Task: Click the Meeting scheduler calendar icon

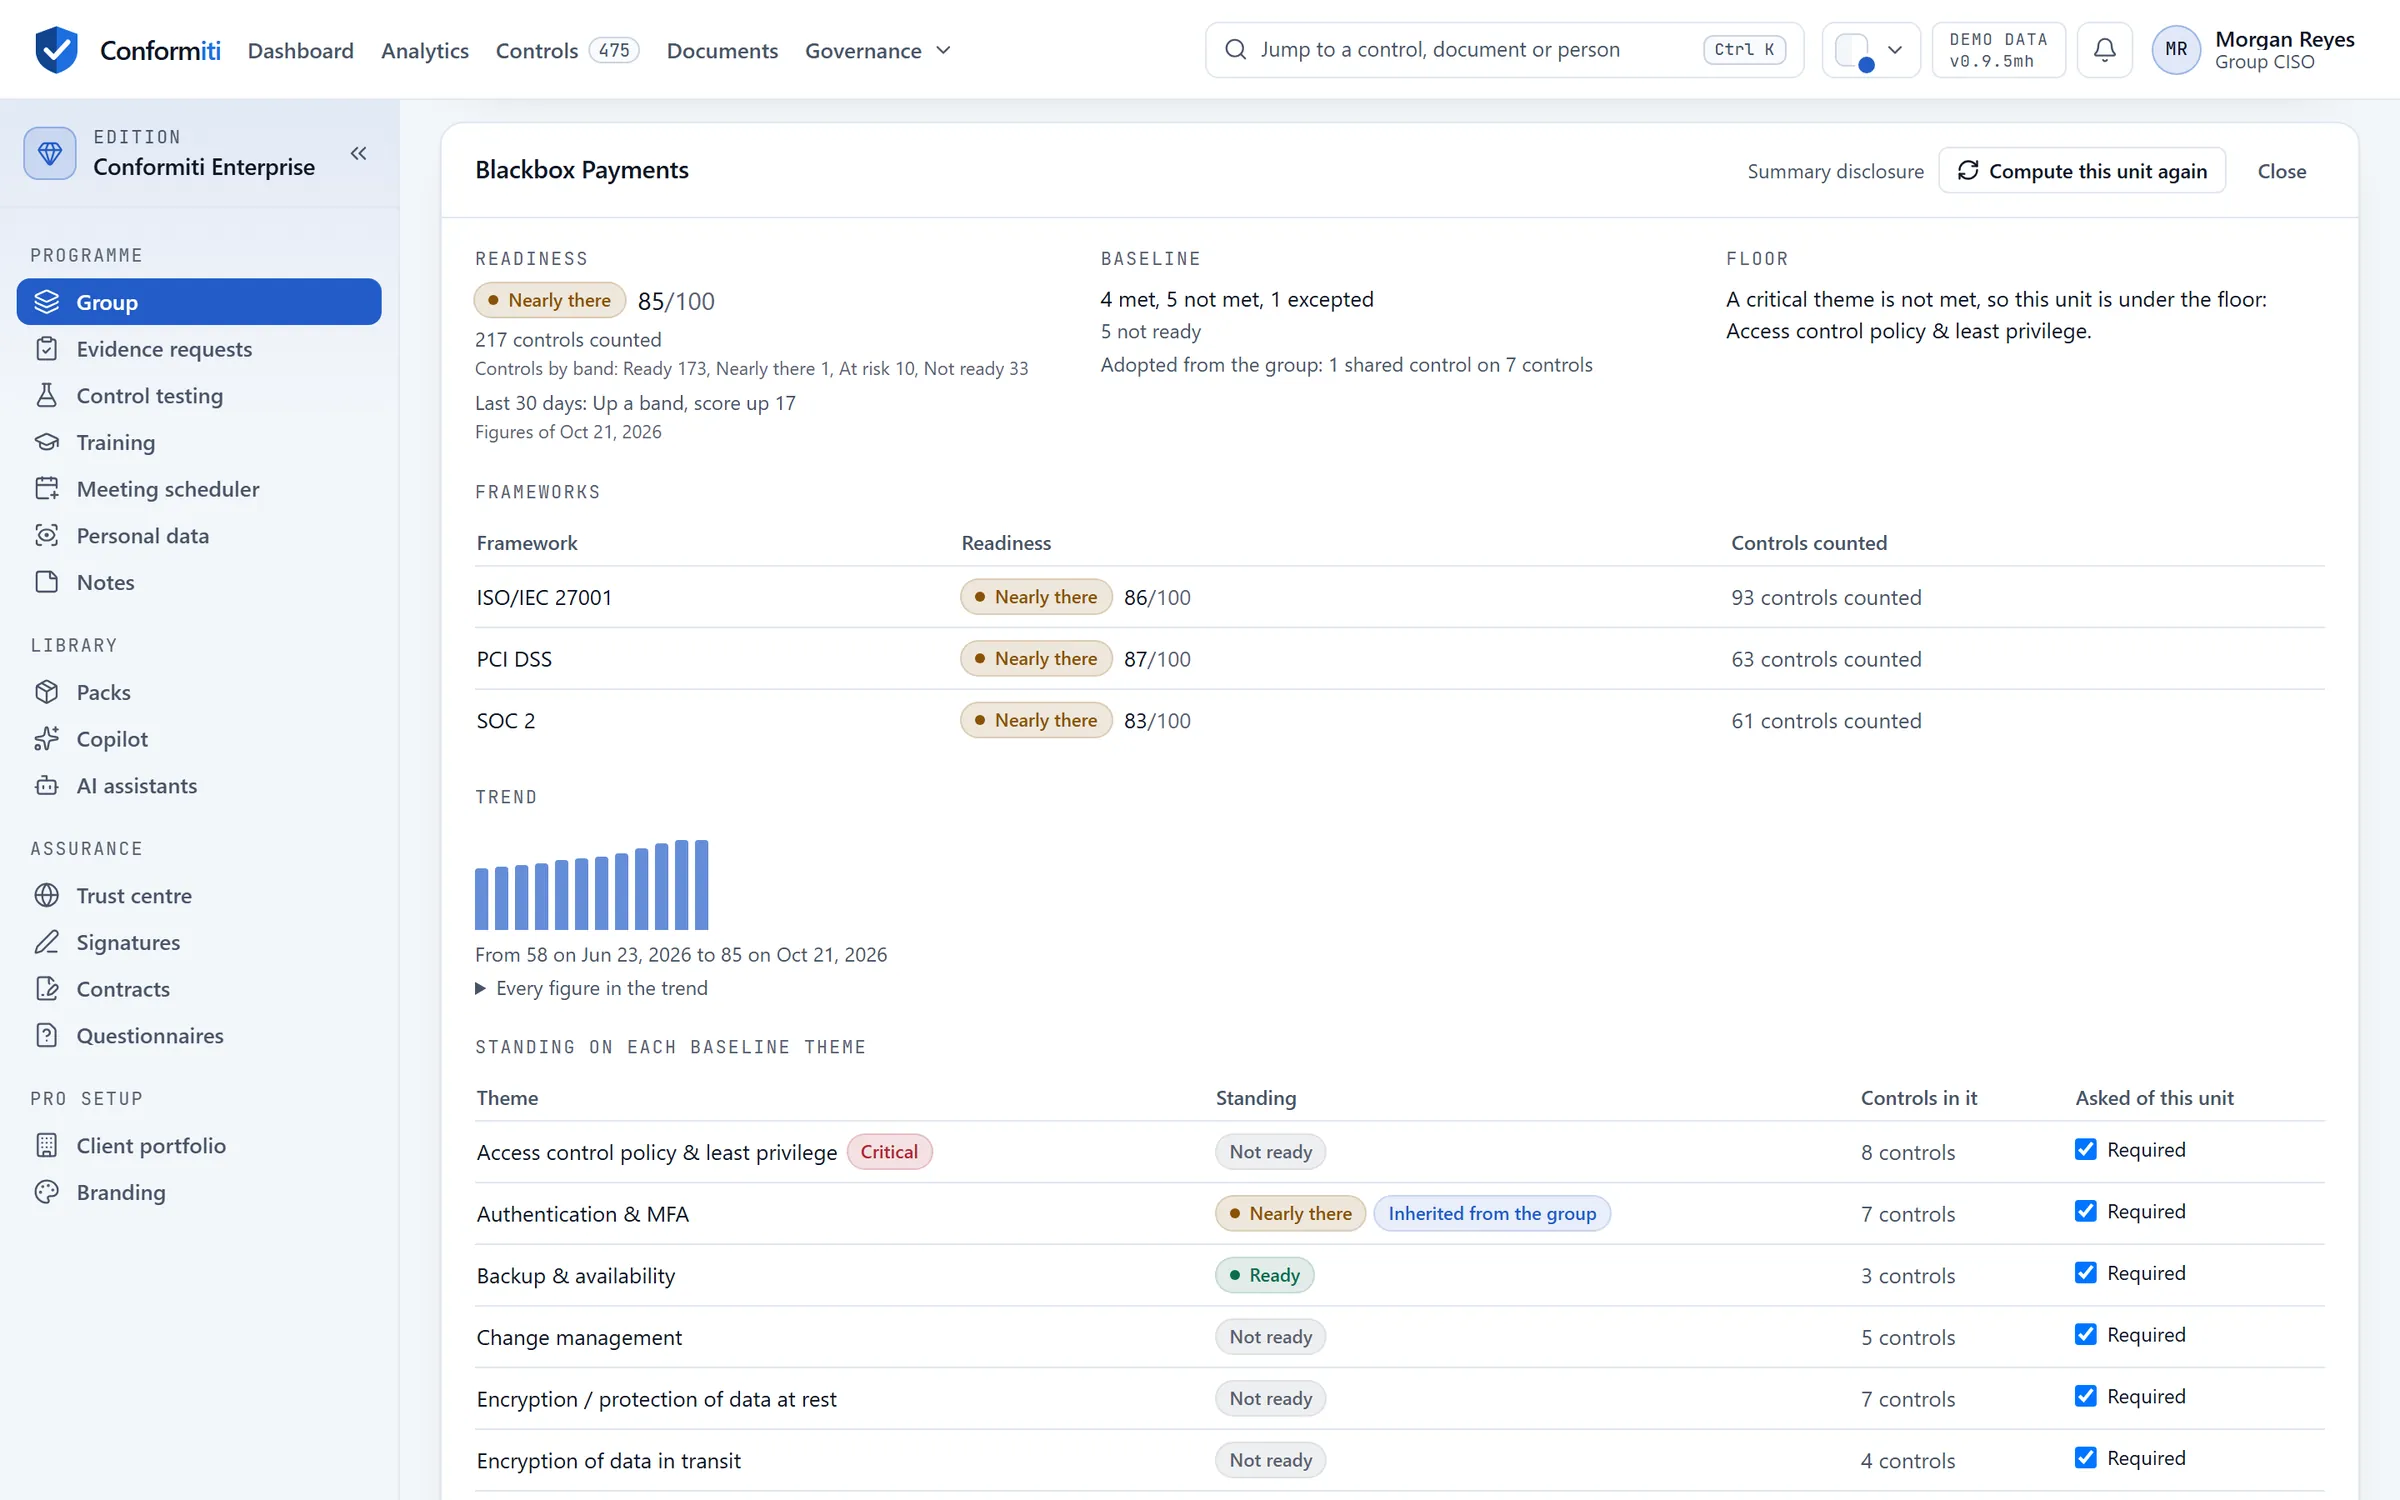Action: (47, 488)
